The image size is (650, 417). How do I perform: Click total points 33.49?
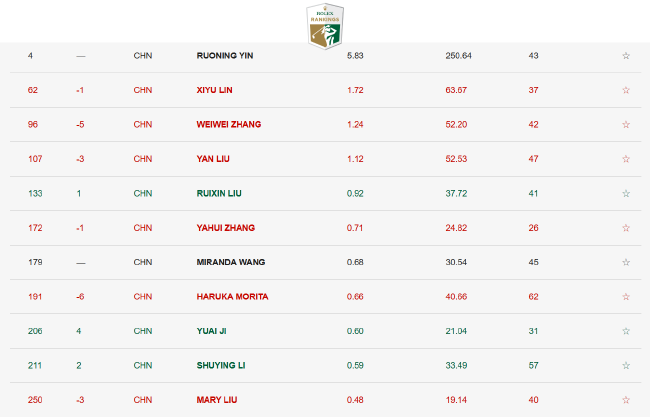pos(456,365)
